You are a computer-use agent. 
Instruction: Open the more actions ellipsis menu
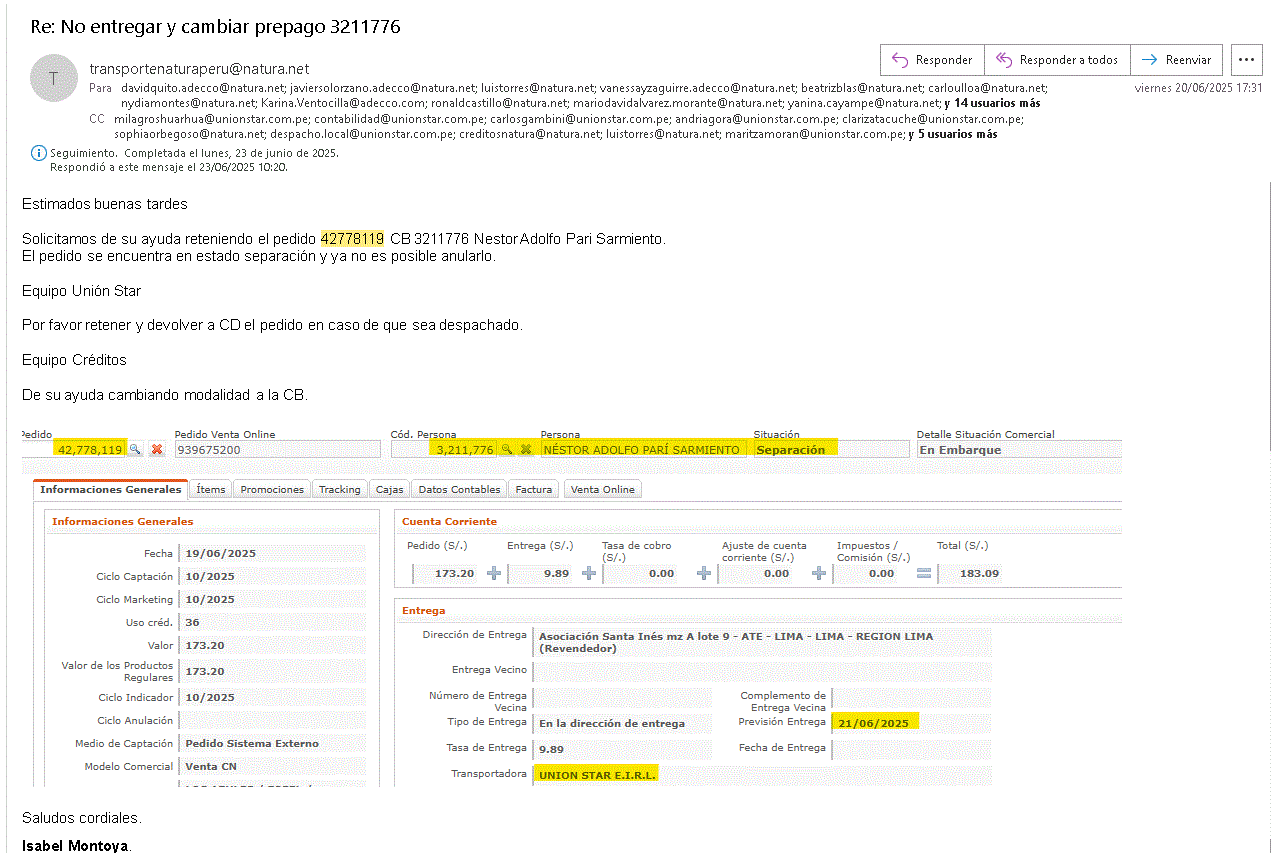click(1246, 60)
